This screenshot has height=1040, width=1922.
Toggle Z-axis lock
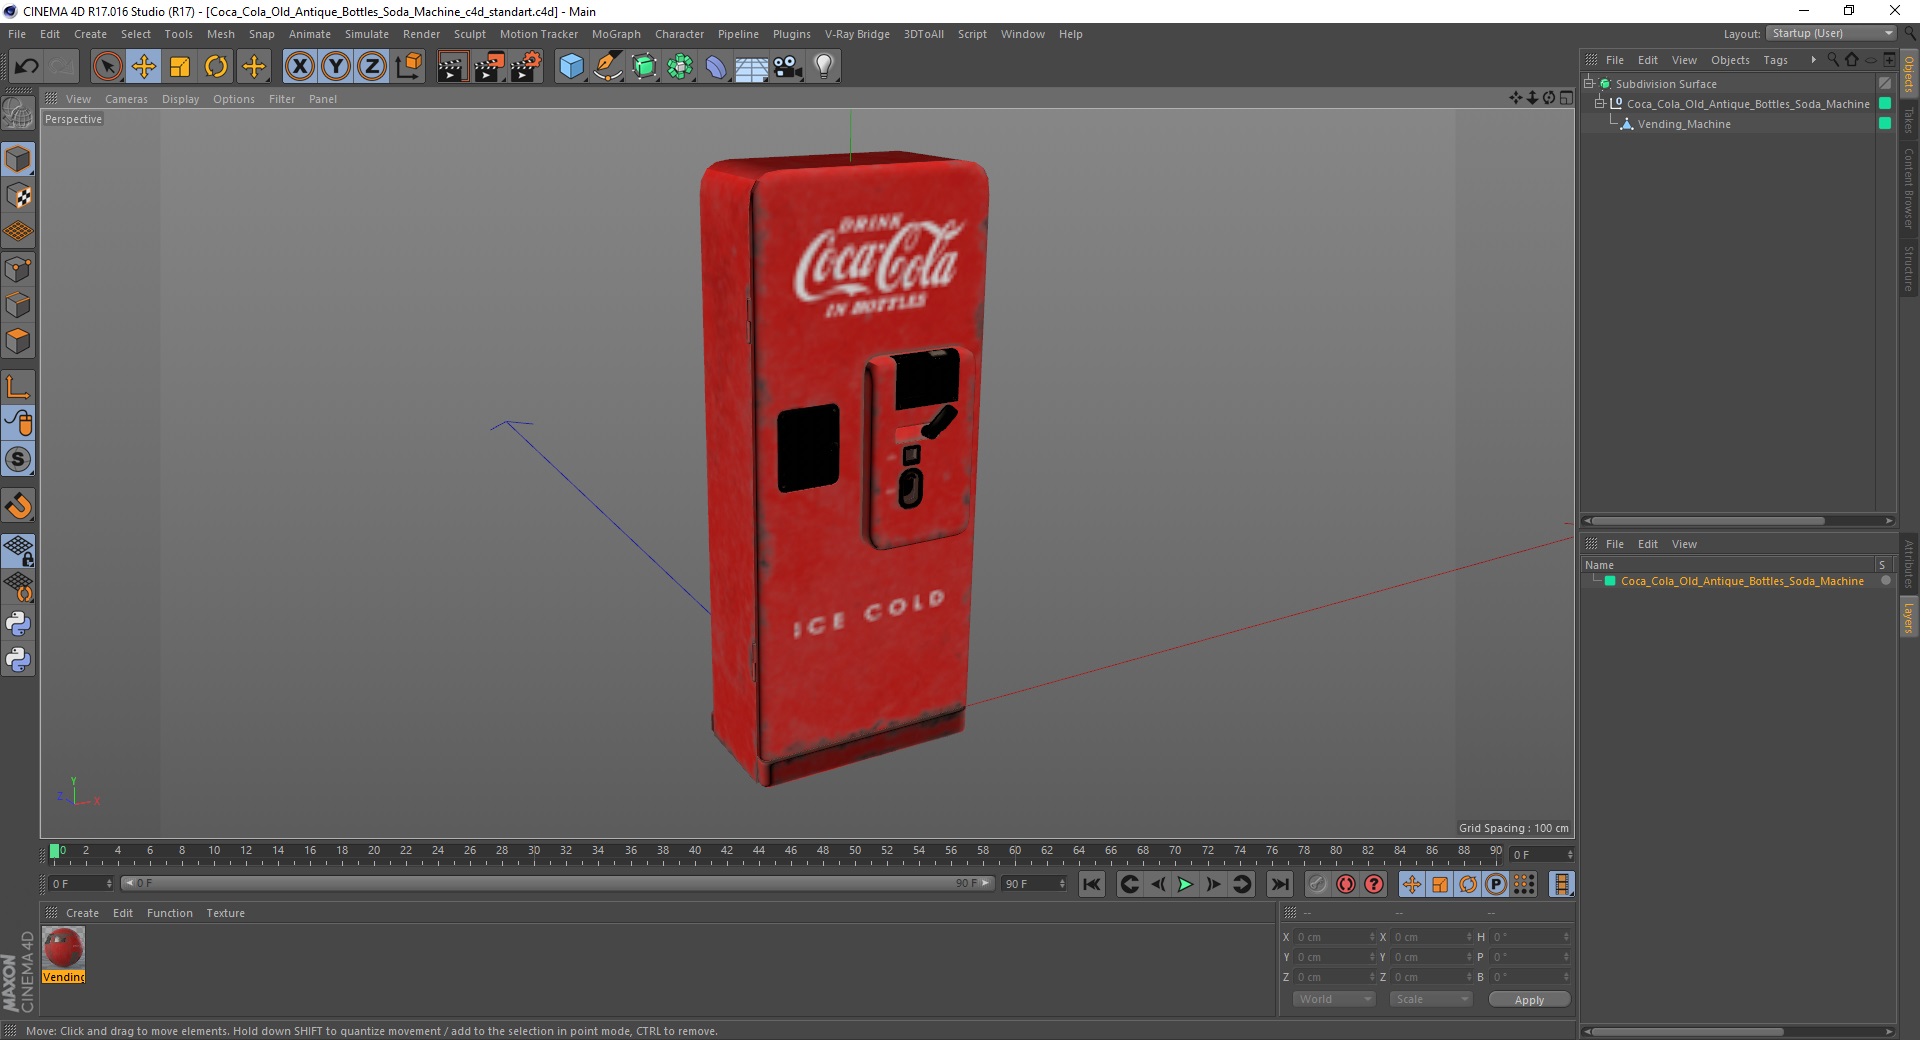point(372,67)
